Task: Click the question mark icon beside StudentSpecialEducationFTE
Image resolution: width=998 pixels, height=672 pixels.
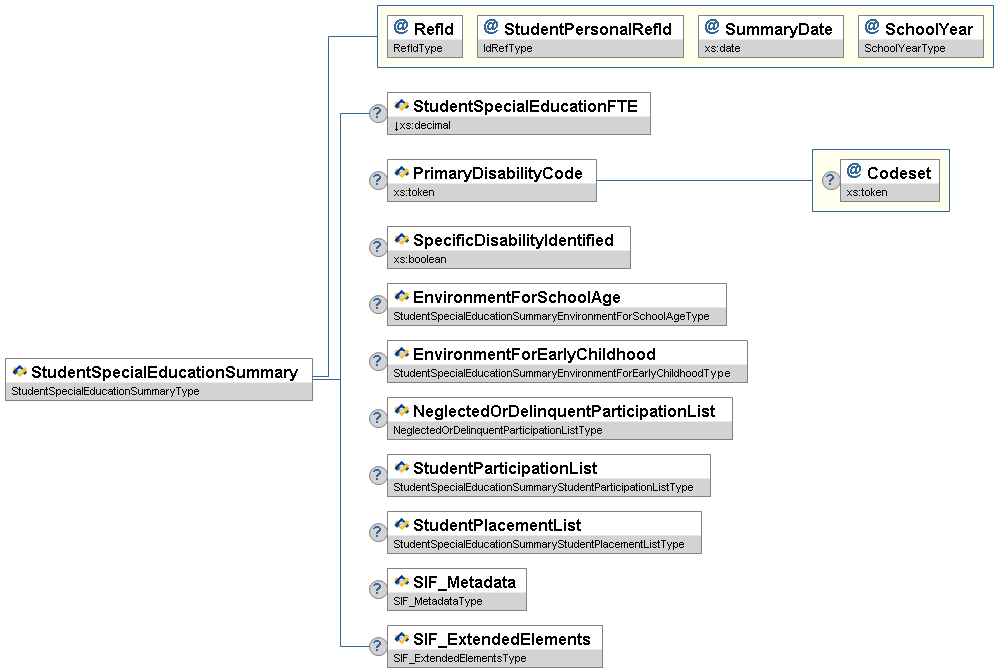Action: 377,114
